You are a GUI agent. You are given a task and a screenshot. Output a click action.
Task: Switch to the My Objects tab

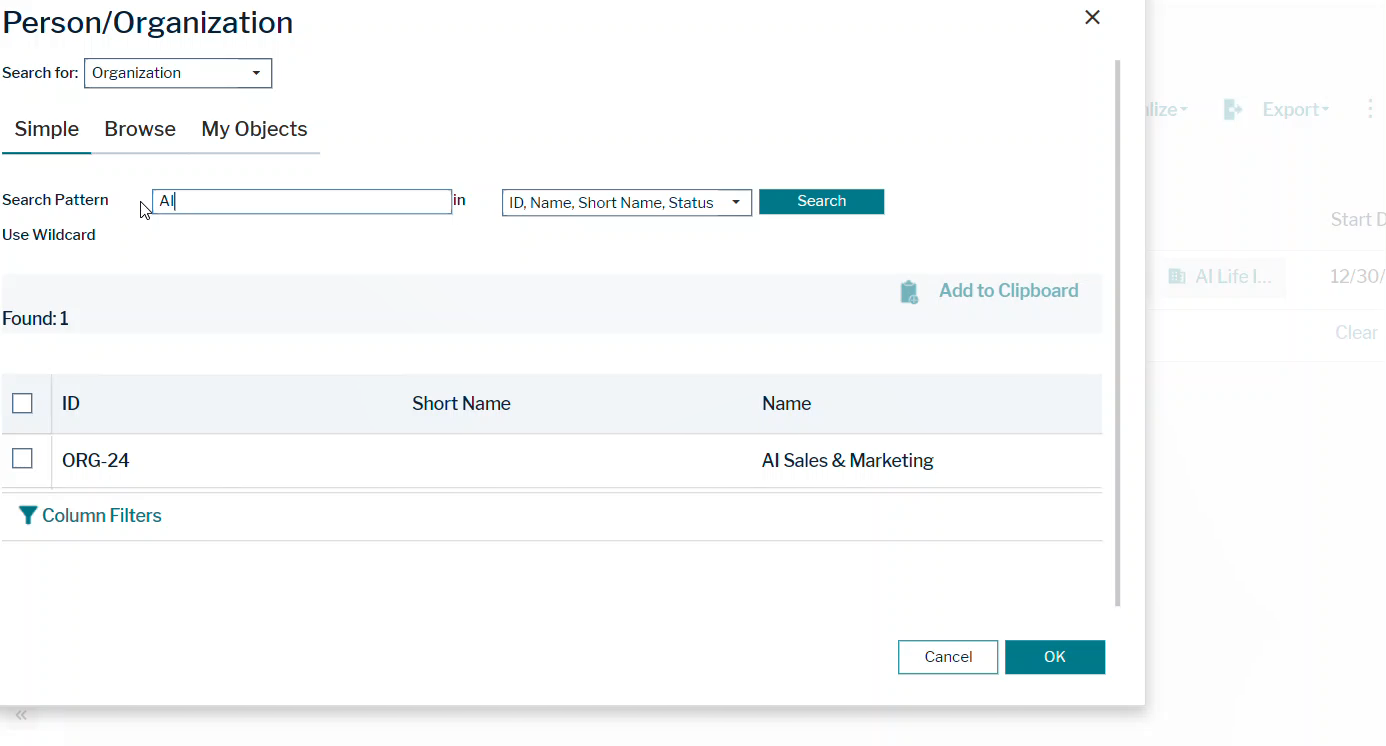[254, 129]
